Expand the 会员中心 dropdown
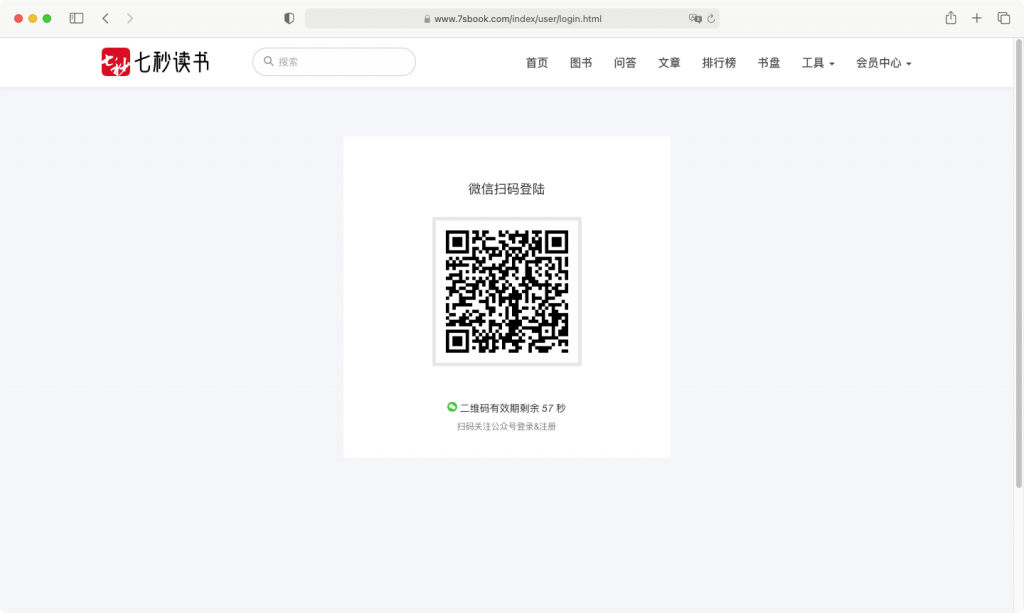Viewport: 1024px width, 613px height. click(x=884, y=63)
